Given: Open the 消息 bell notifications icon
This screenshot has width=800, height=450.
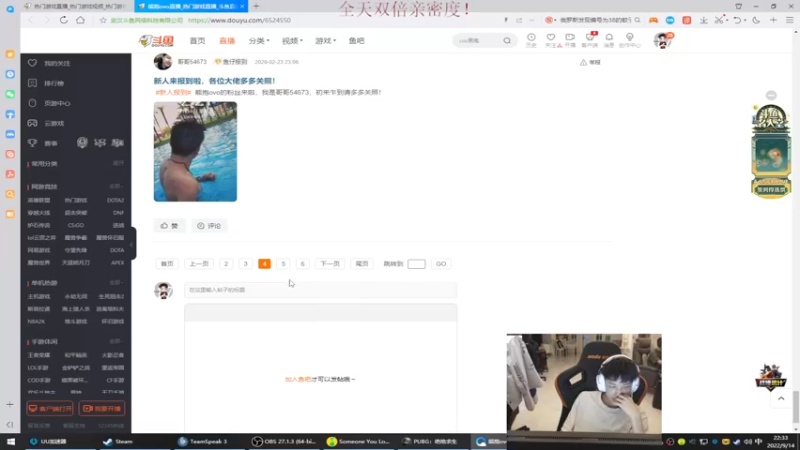Looking at the screenshot, I should (x=609, y=40).
